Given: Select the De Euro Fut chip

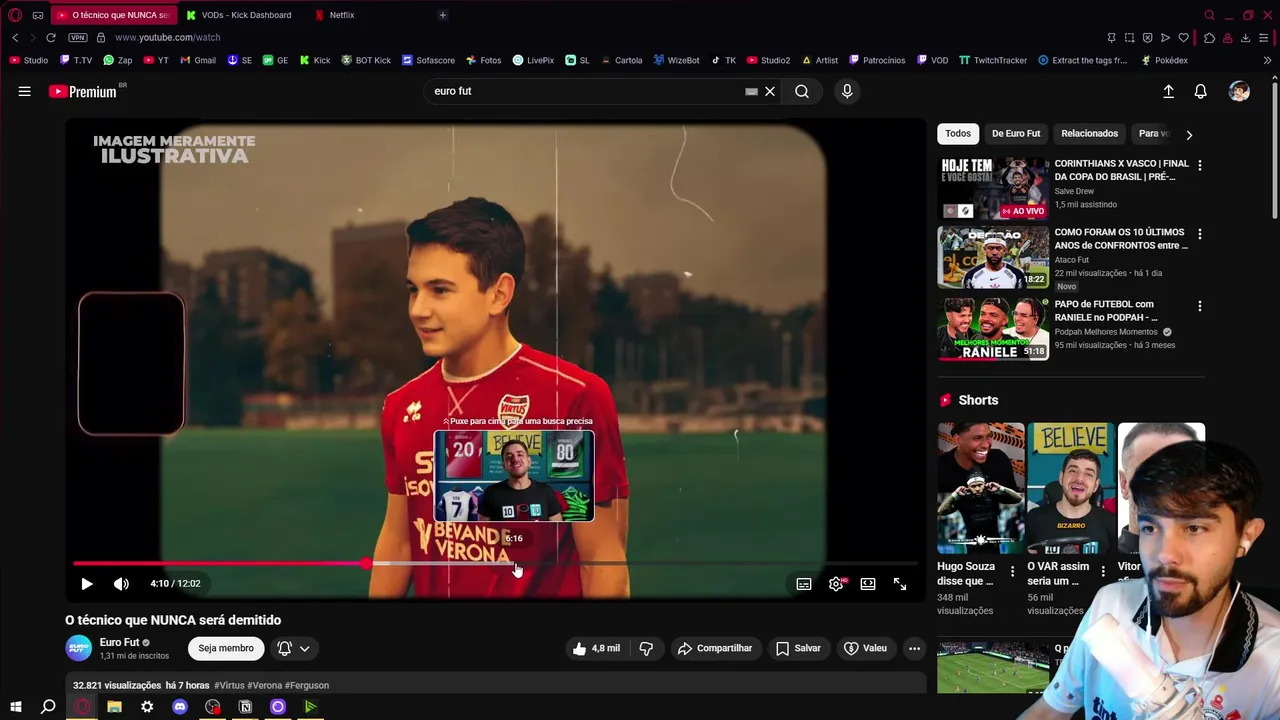Looking at the screenshot, I should tap(1016, 133).
